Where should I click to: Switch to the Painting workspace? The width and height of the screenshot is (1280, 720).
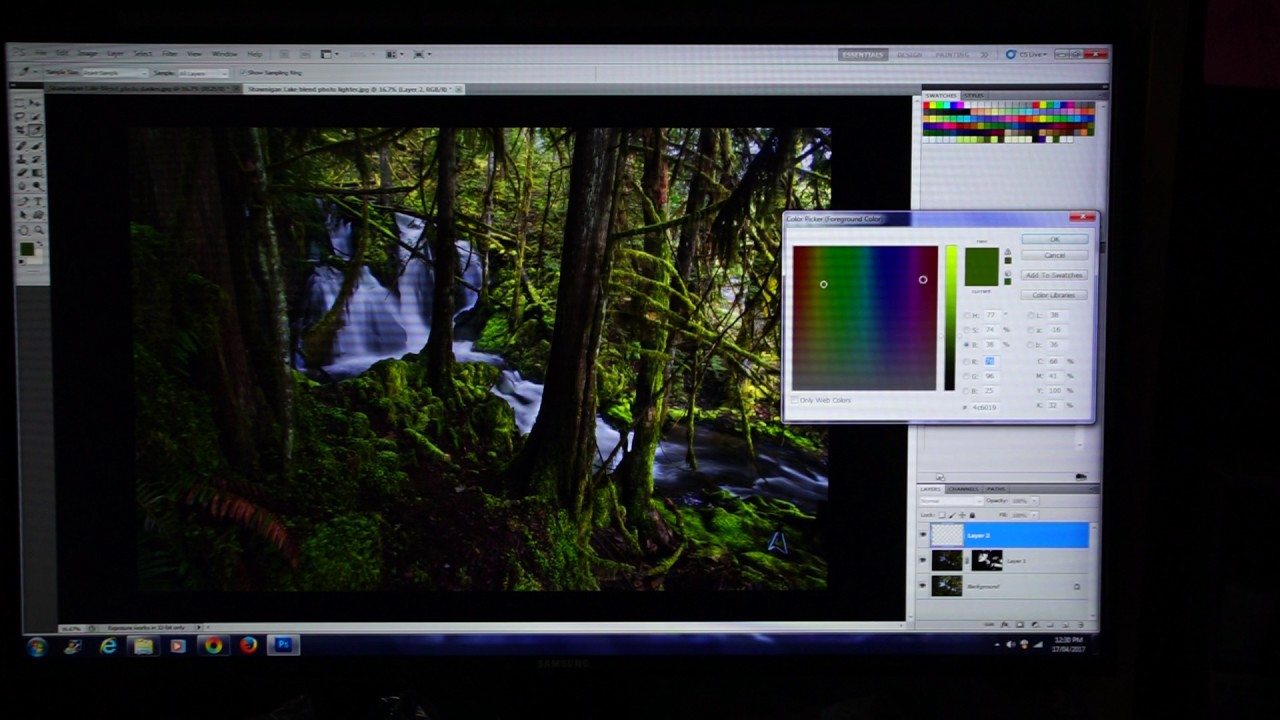point(952,55)
